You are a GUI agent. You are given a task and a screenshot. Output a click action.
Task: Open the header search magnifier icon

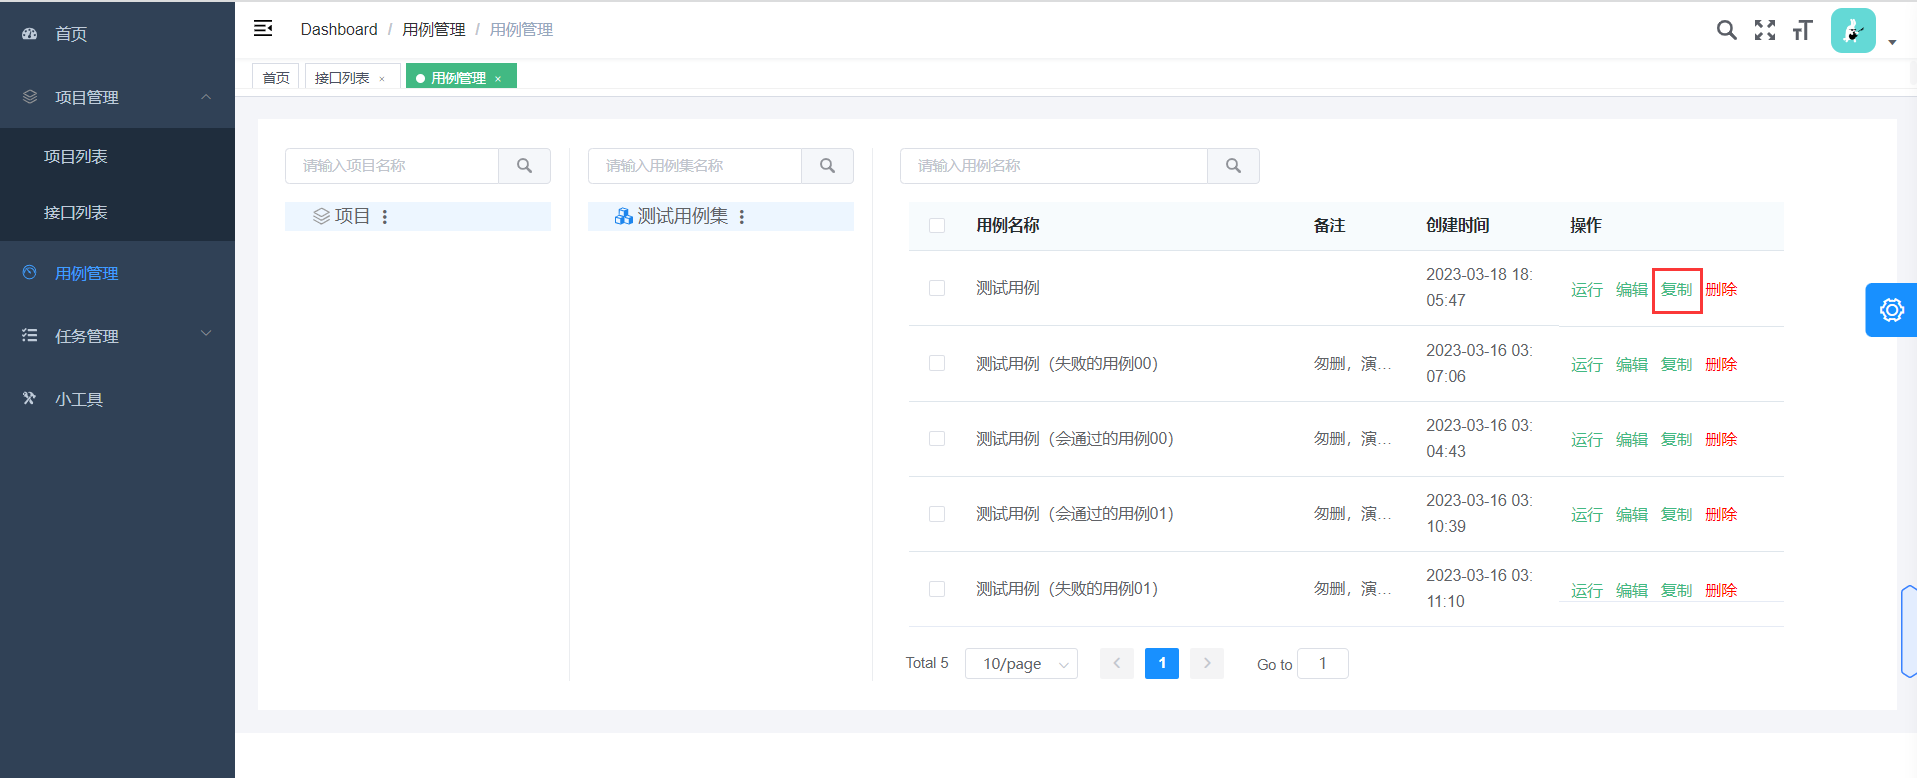1726,30
